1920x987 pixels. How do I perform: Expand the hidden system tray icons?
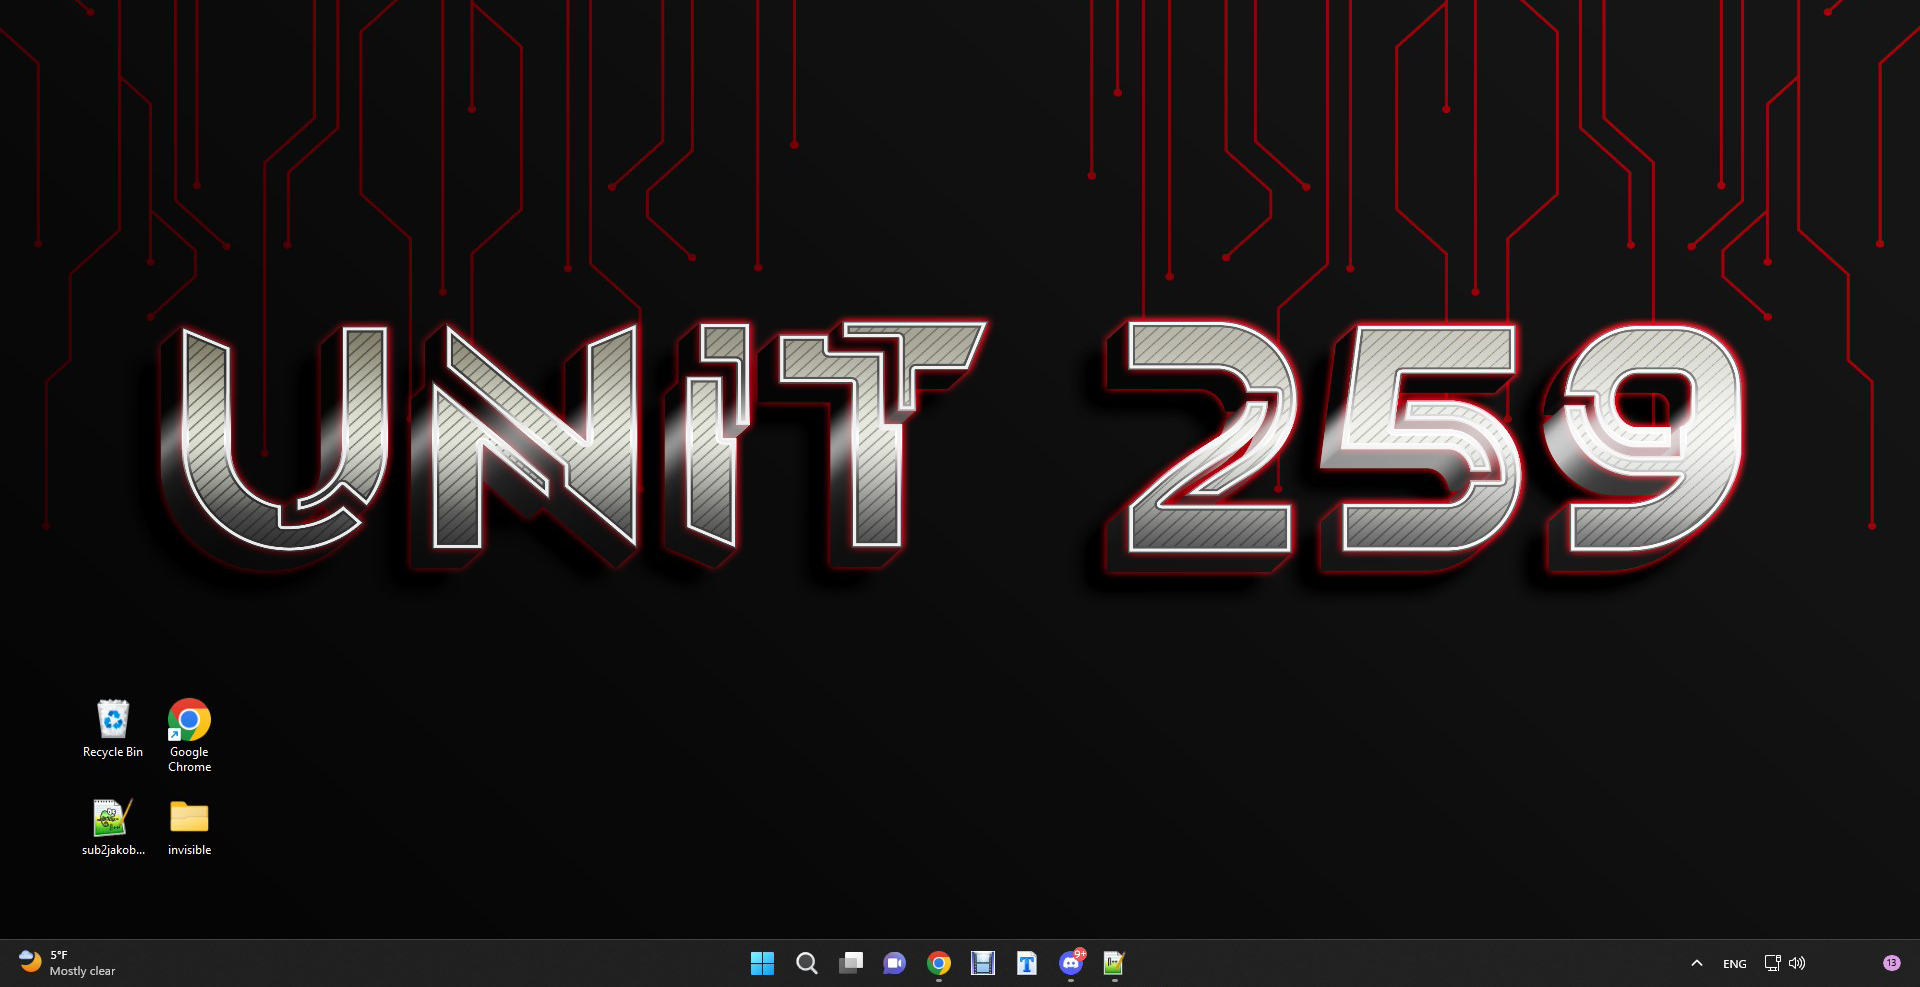pos(1697,963)
